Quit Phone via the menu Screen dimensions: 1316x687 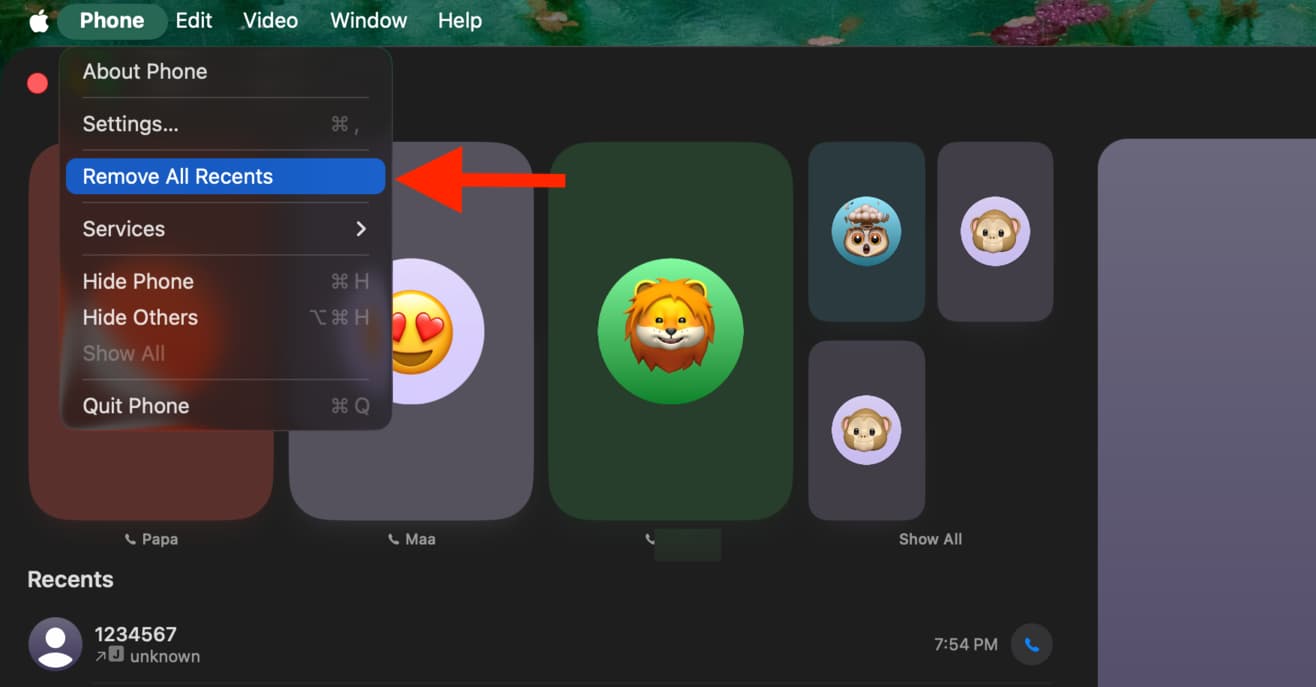tap(225, 406)
